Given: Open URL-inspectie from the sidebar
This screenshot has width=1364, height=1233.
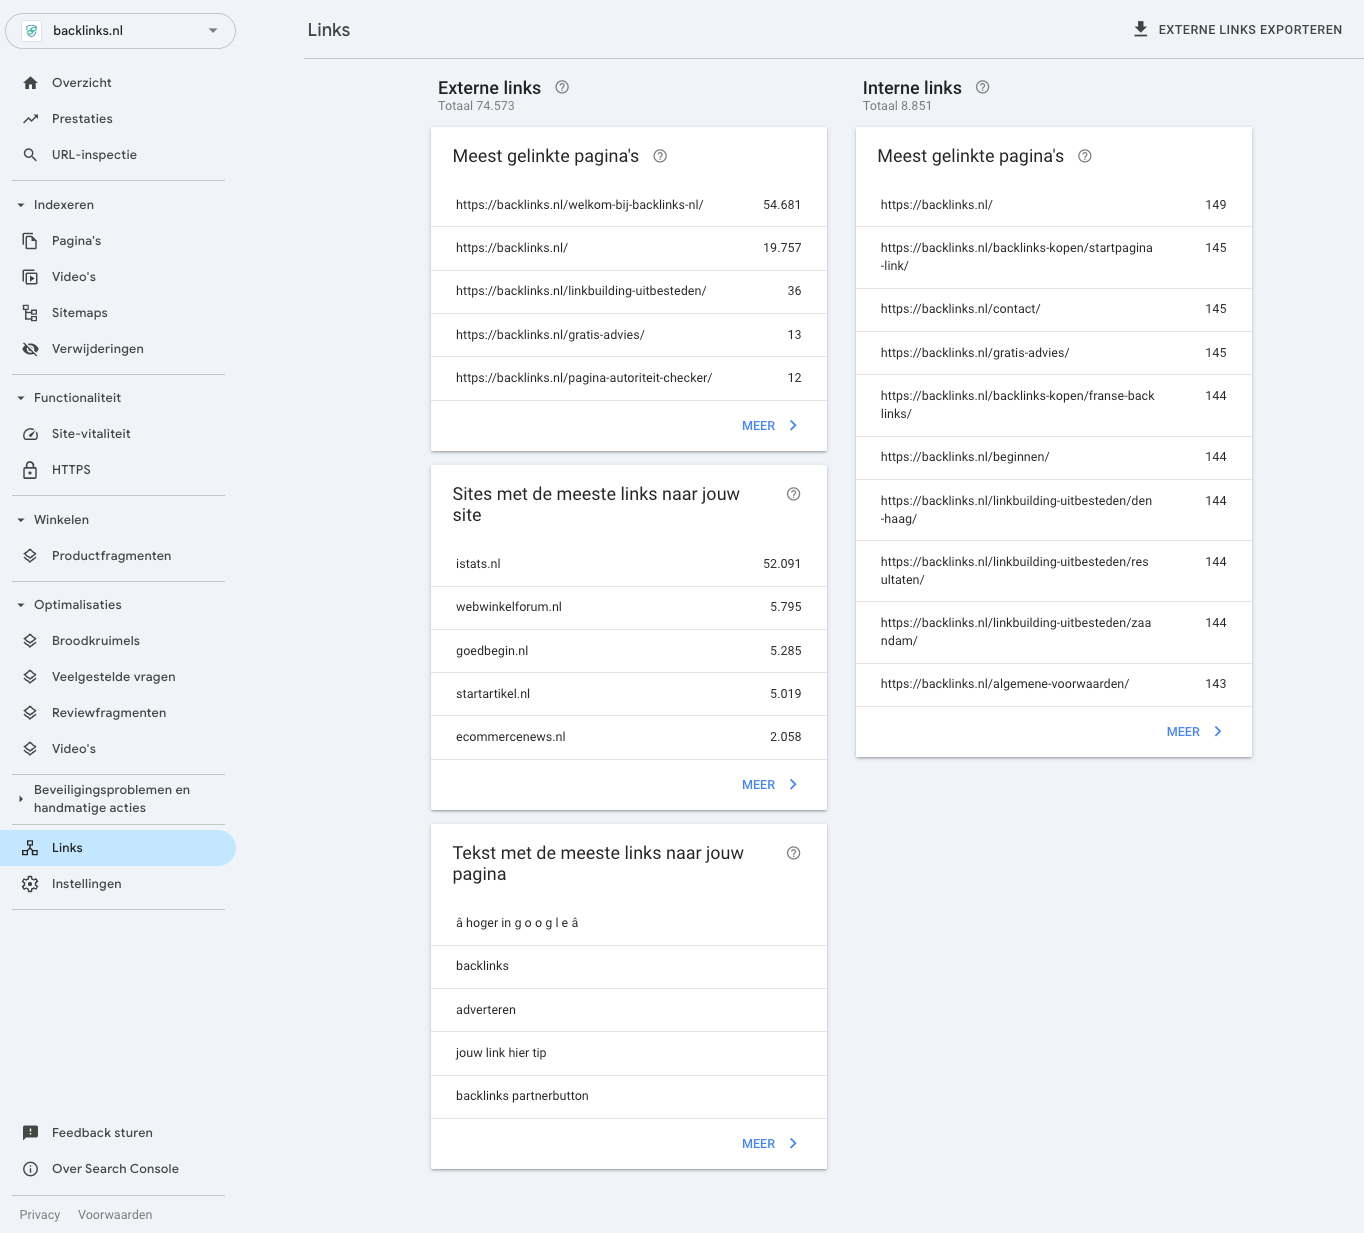Looking at the screenshot, I should (x=94, y=154).
